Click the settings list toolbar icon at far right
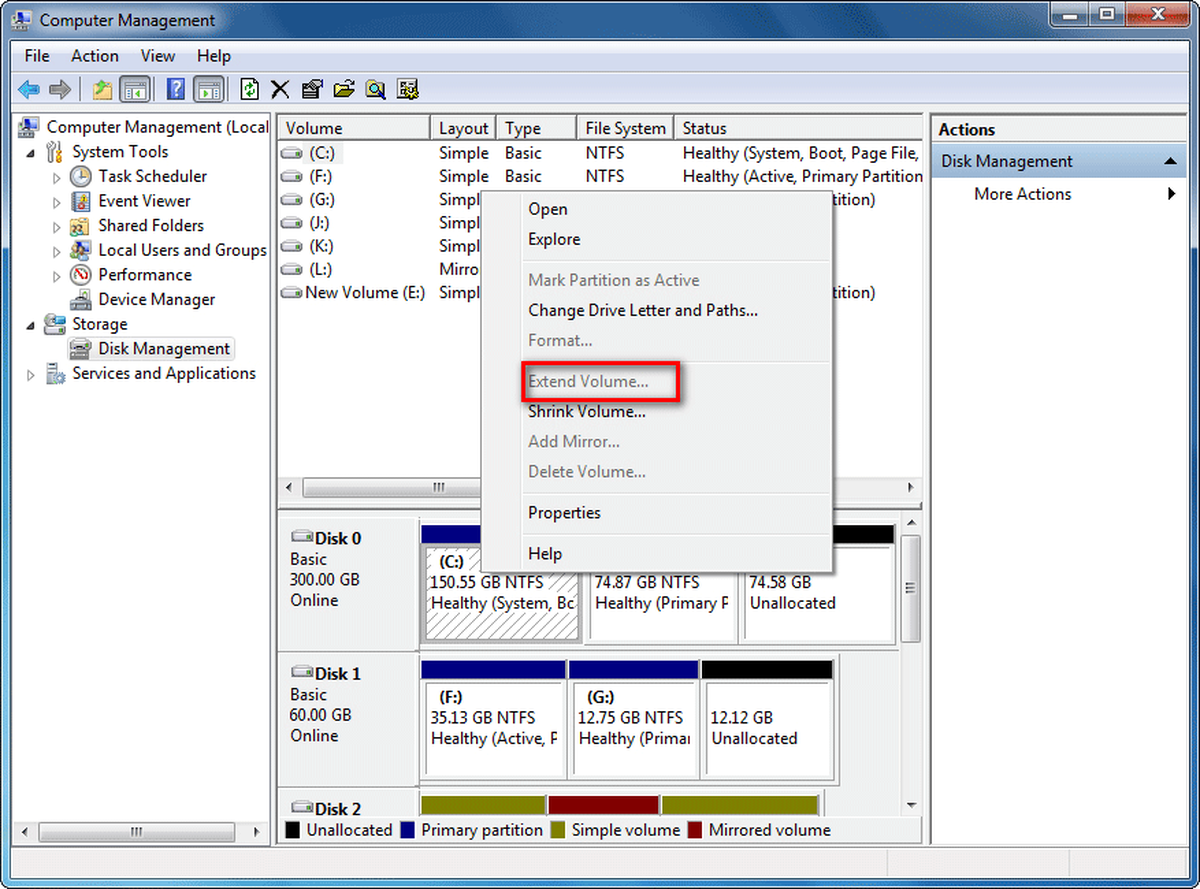This screenshot has width=1200, height=889. point(408,90)
